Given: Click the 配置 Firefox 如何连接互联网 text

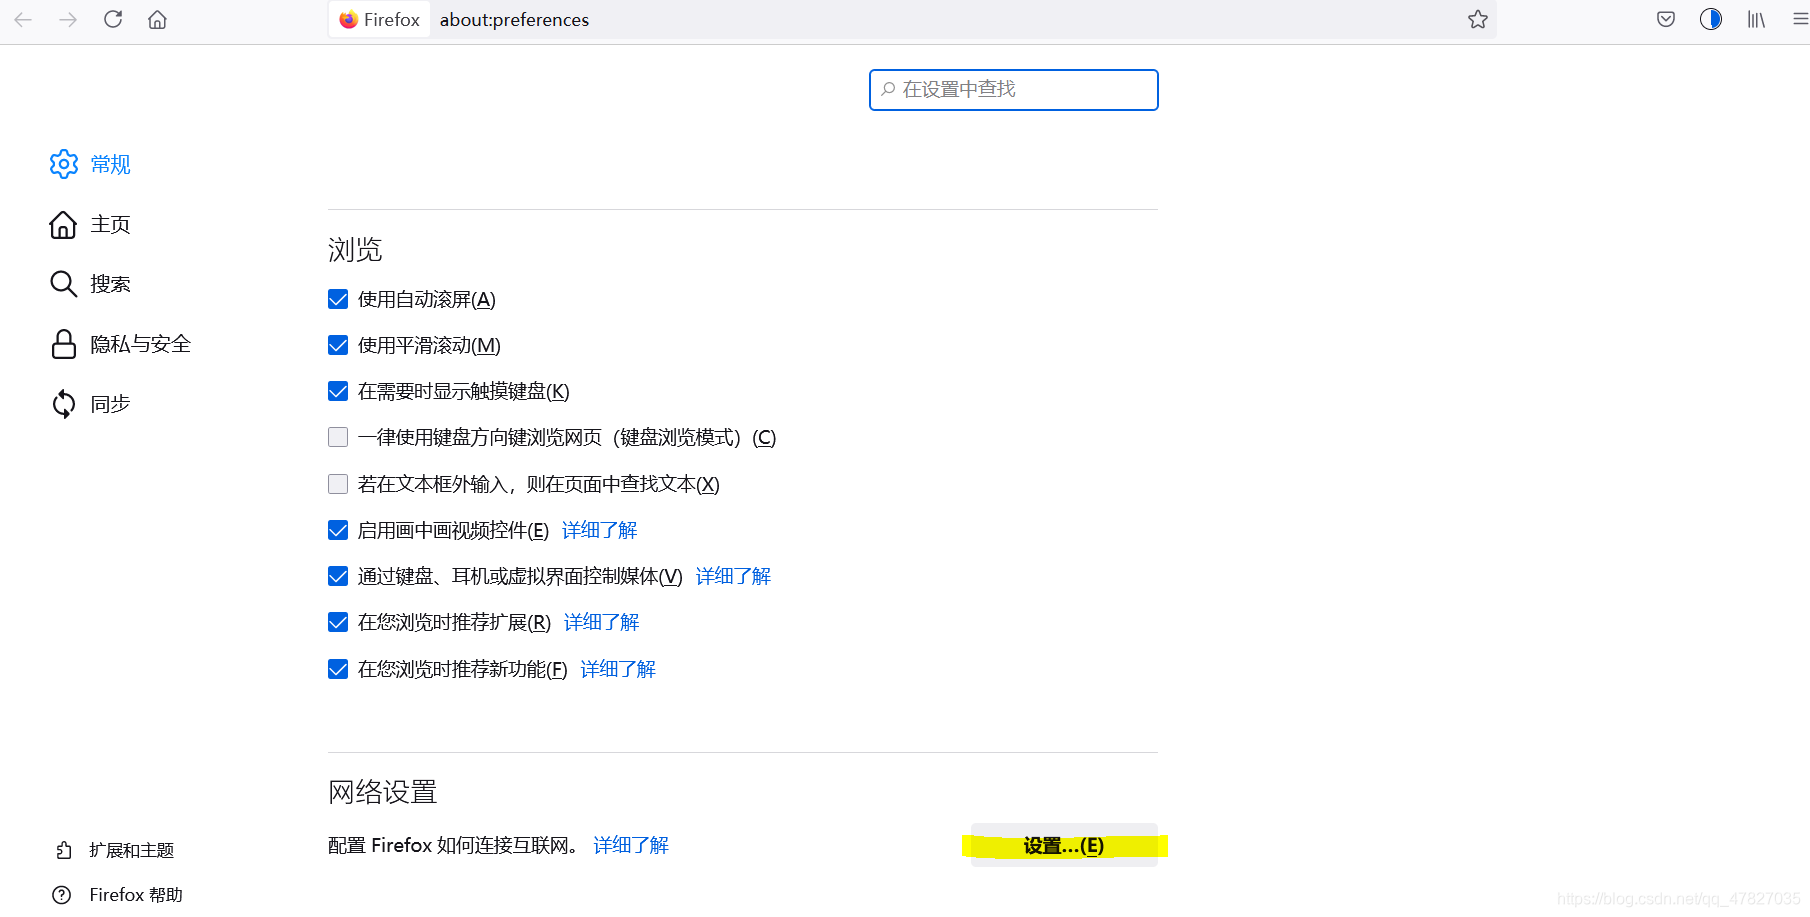Looking at the screenshot, I should pos(454,845).
